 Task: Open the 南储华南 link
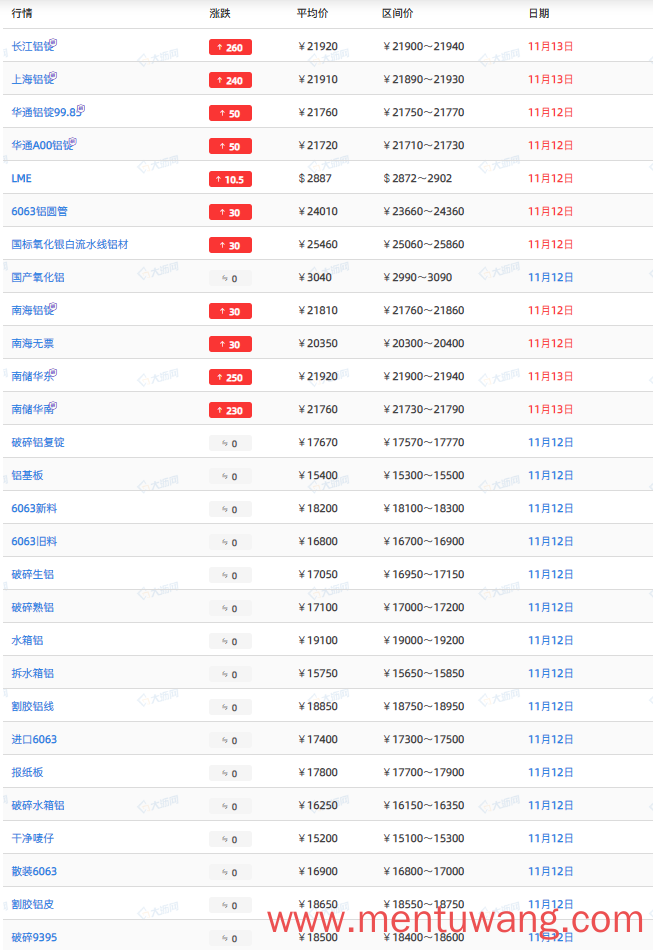(x=31, y=410)
